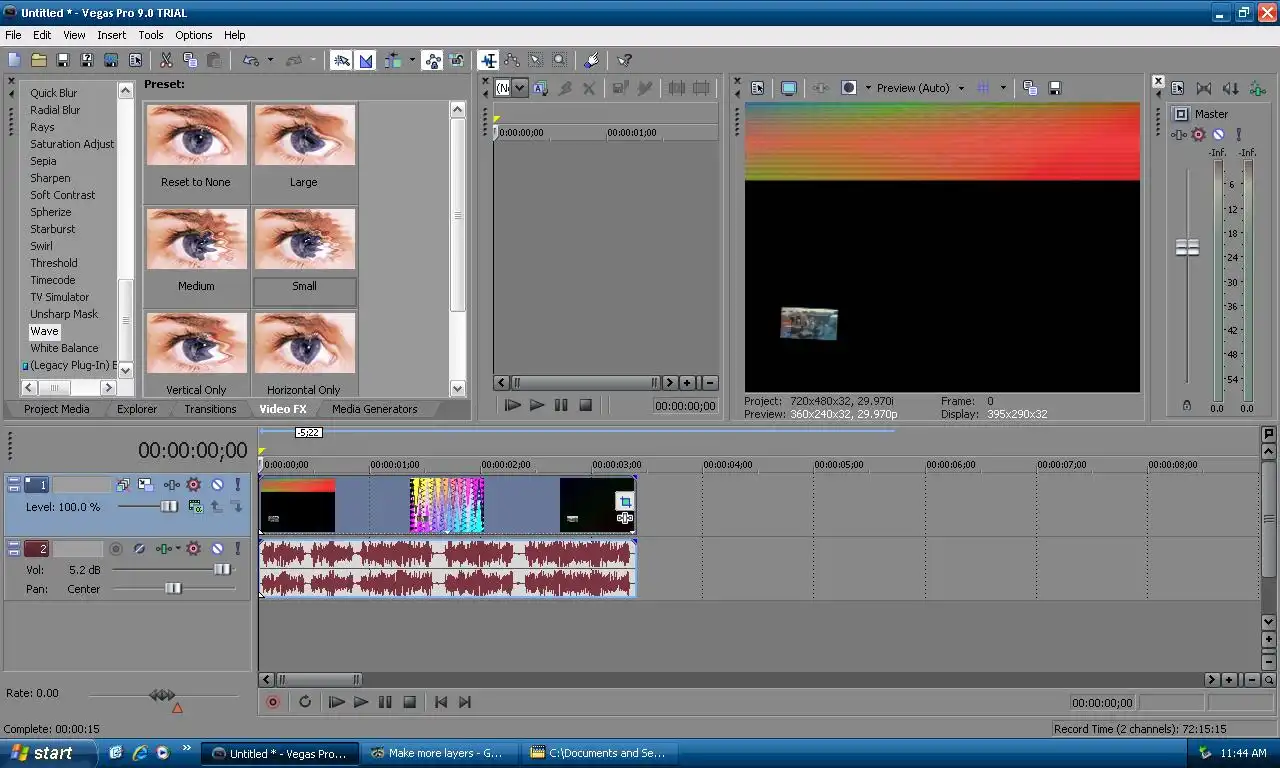Open the auto ripple dropdown arrow
Viewport: 1280px width, 768px height.
click(412, 61)
